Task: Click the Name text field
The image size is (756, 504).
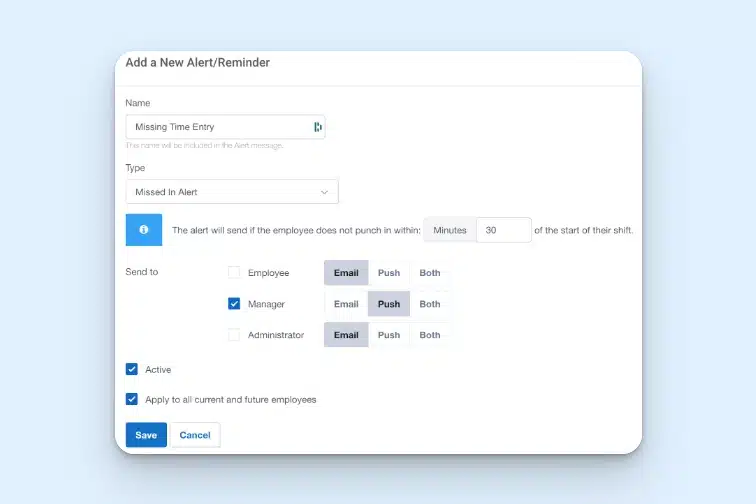Action: 218,127
